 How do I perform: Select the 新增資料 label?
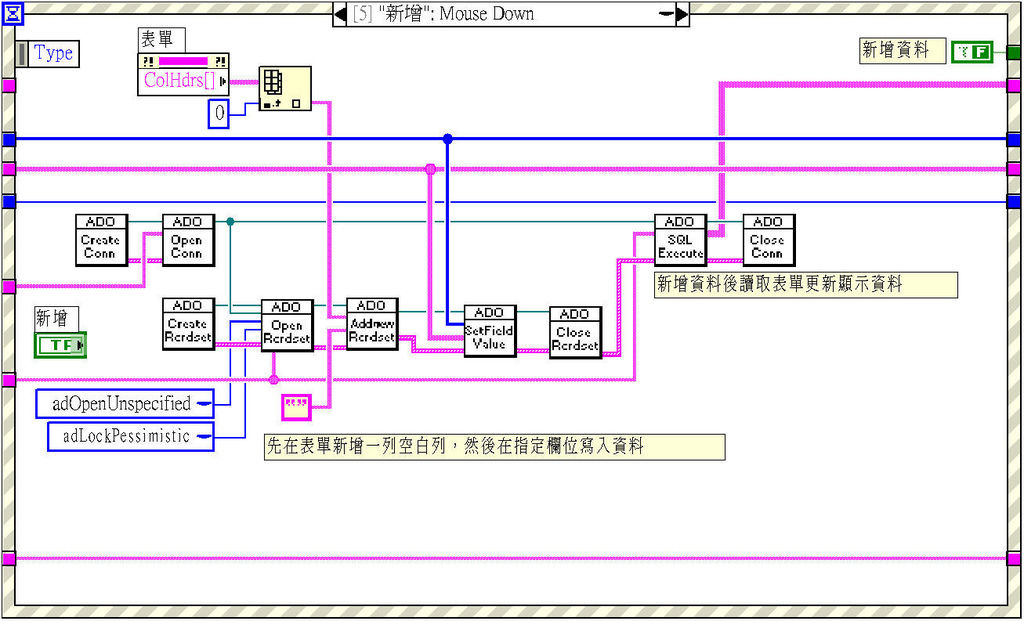coord(902,50)
